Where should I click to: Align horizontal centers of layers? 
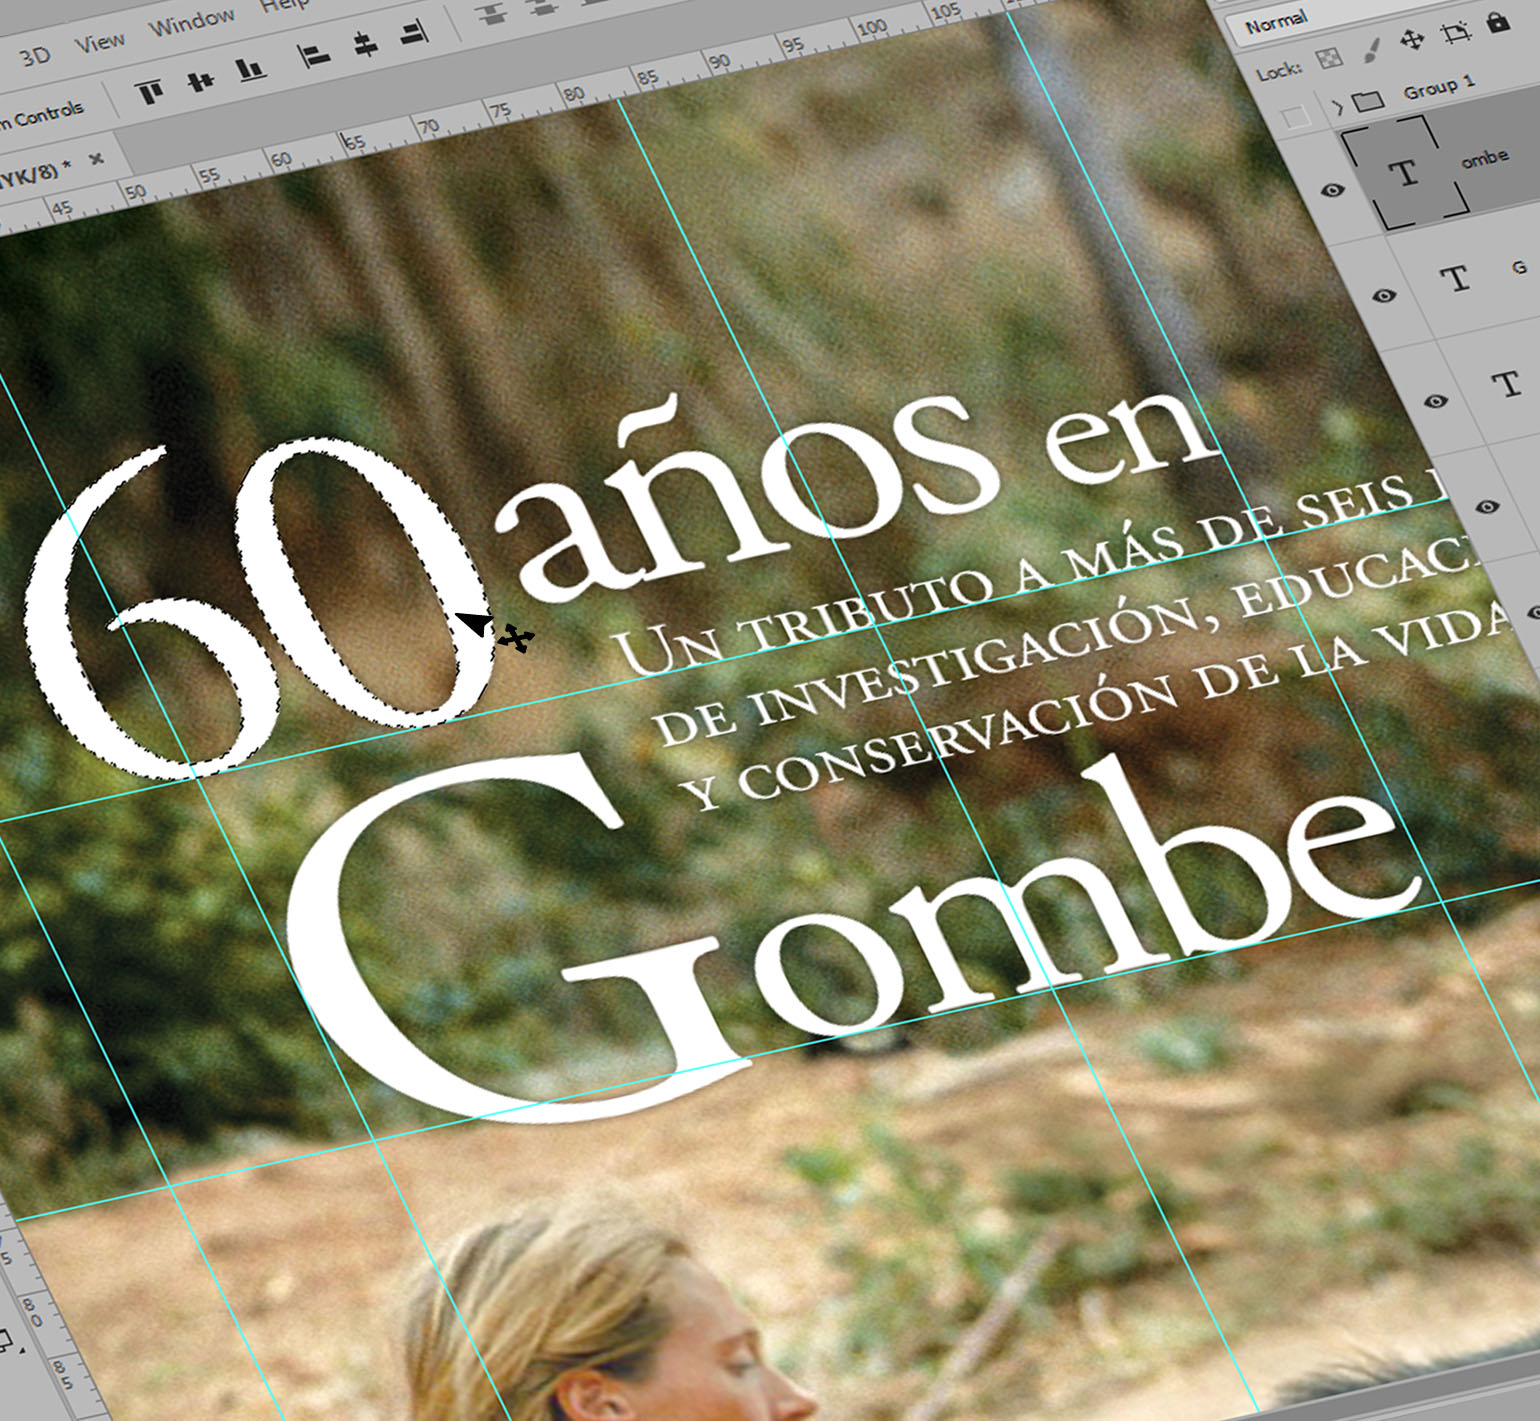pos(367,44)
